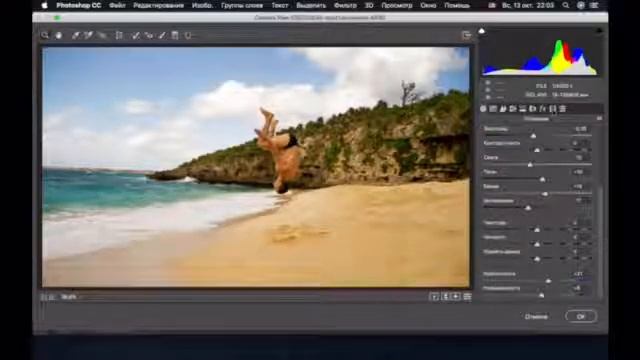Cycle Before/After view icon
This screenshot has width=640, height=360.
click(434, 297)
